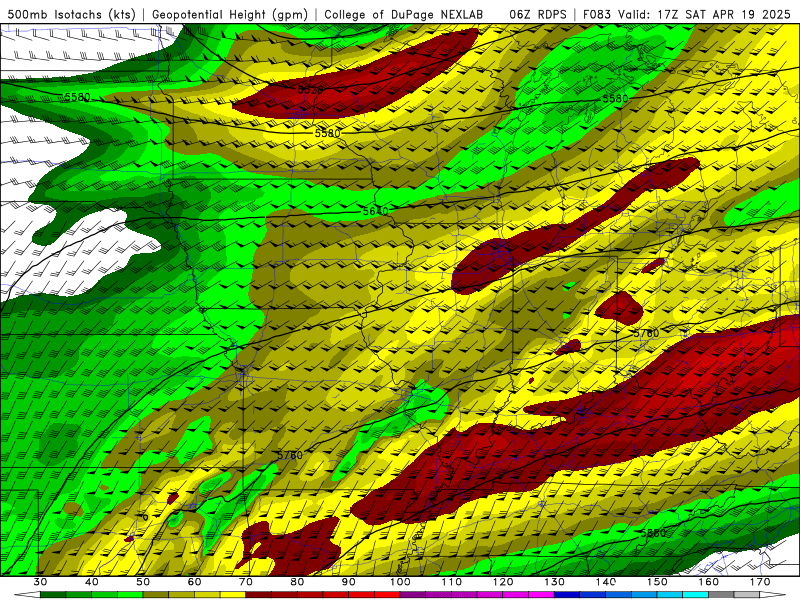This screenshot has height=600, width=800.
Task: Click the '90' value on the color scale
Action: click(x=349, y=582)
